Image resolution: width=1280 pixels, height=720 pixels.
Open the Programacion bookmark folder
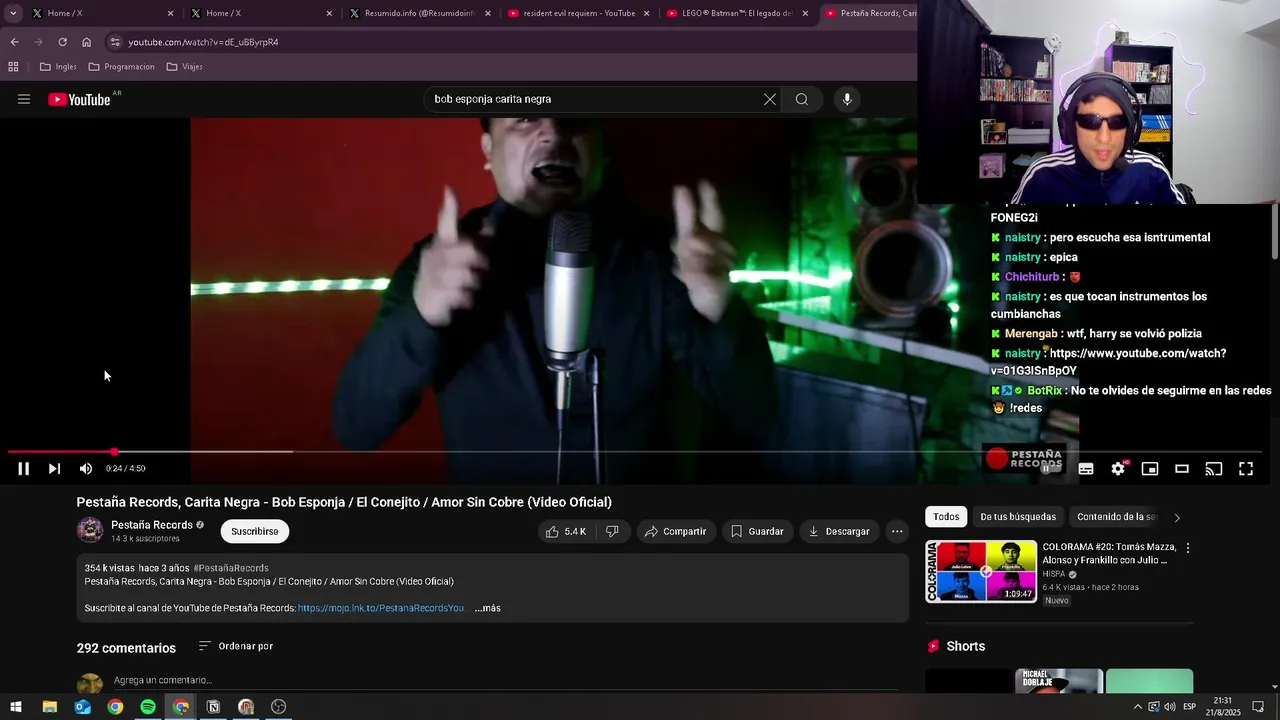(121, 67)
